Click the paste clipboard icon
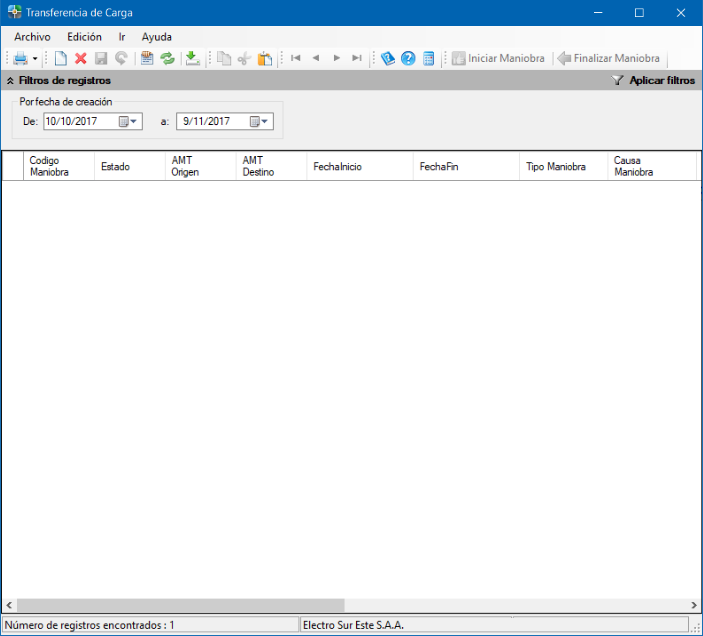The height and width of the screenshot is (636, 703). click(x=264, y=59)
